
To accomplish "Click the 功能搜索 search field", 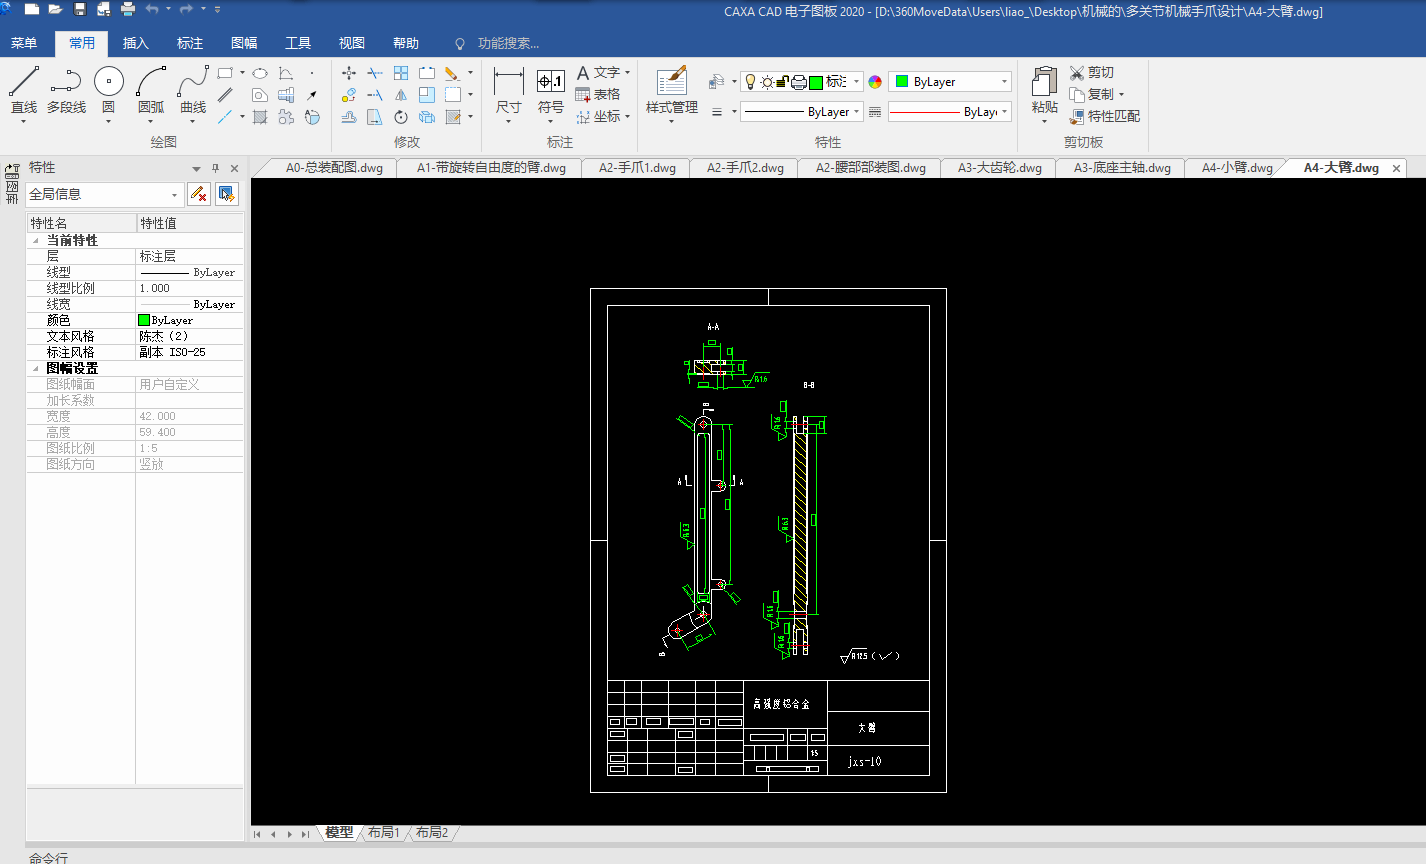I will pyautogui.click(x=507, y=43).
